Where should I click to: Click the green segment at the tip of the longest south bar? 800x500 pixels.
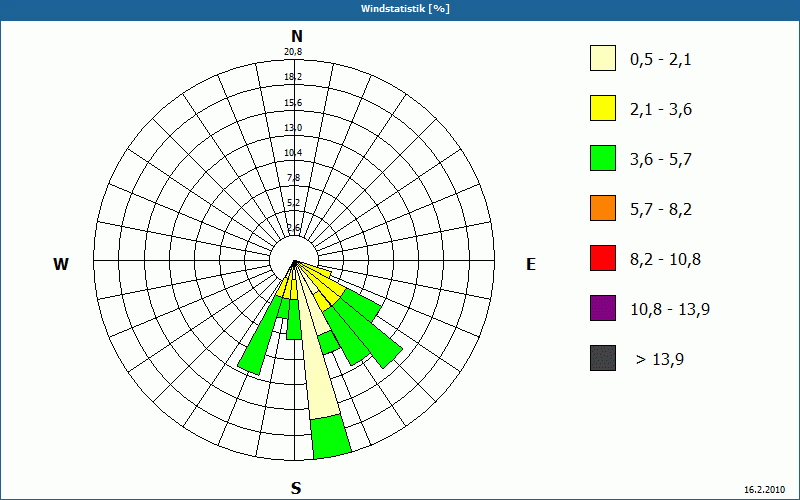coord(331,437)
